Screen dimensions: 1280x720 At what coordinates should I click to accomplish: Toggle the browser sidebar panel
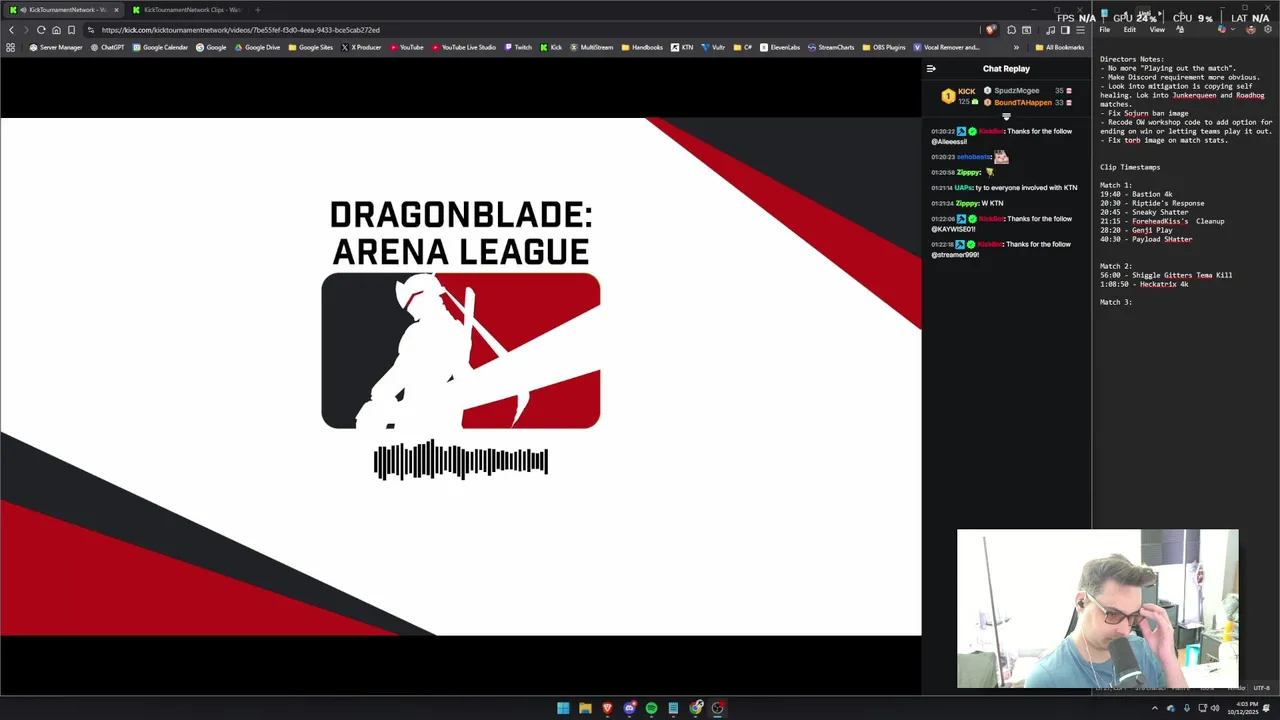pos(1065,30)
